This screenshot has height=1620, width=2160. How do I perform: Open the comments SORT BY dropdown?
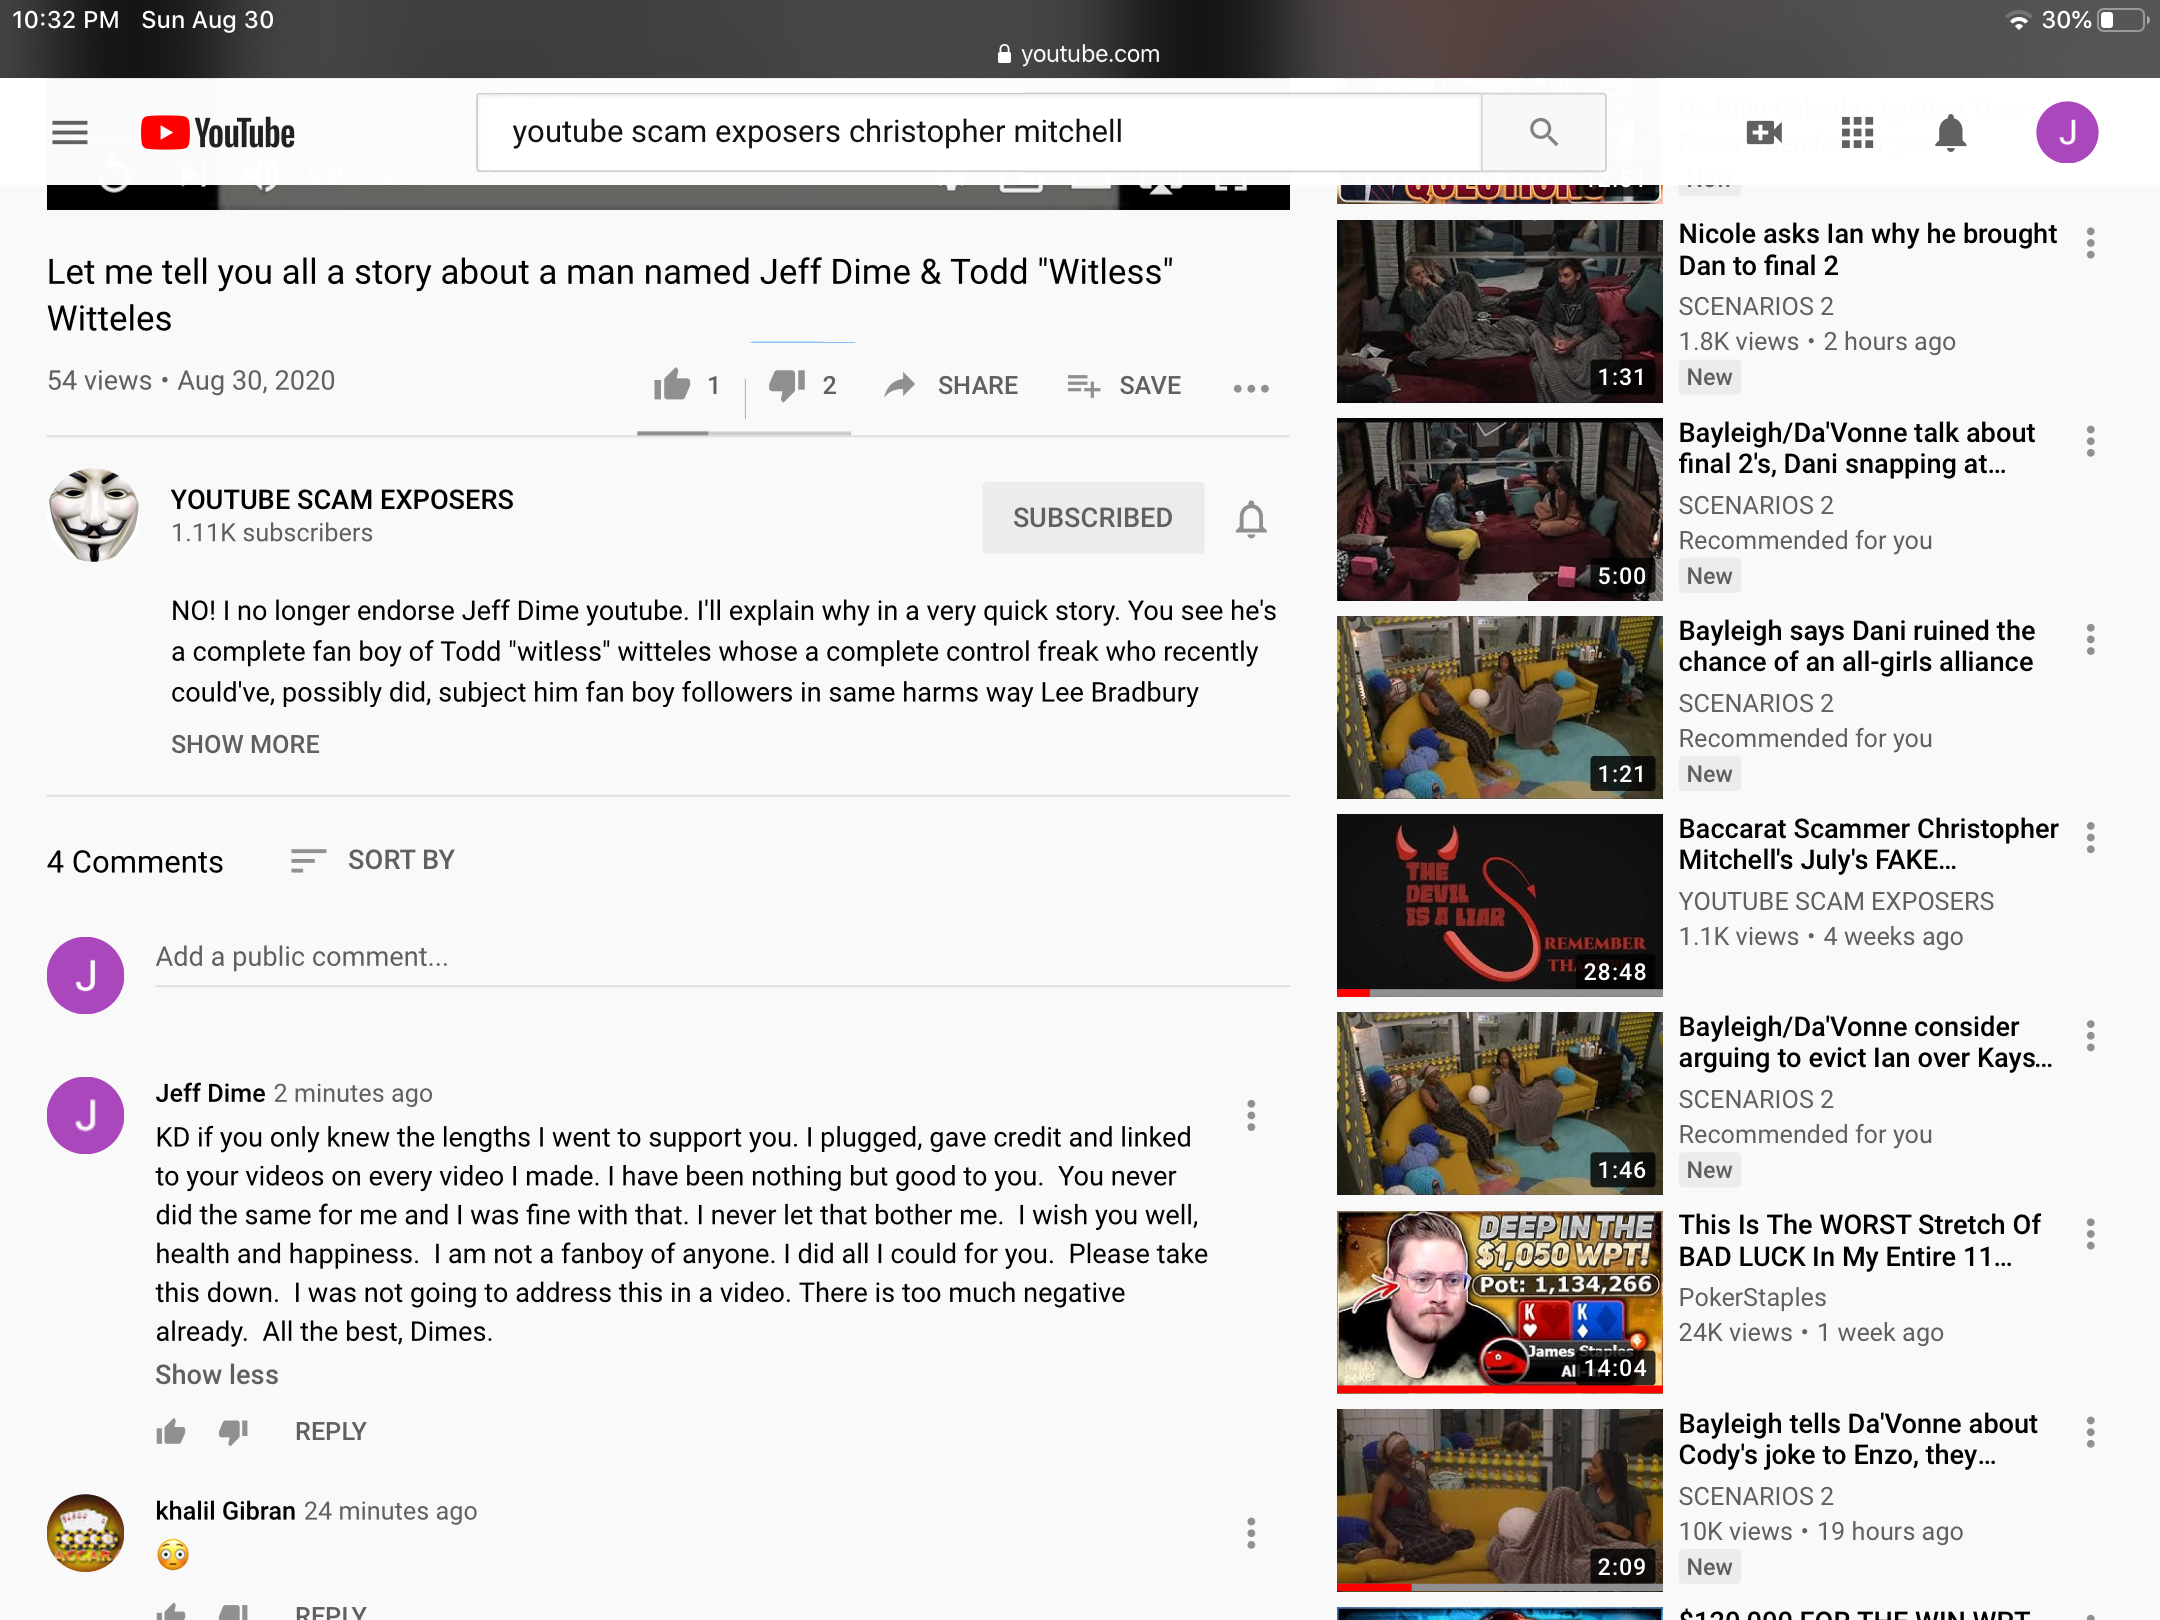click(372, 860)
